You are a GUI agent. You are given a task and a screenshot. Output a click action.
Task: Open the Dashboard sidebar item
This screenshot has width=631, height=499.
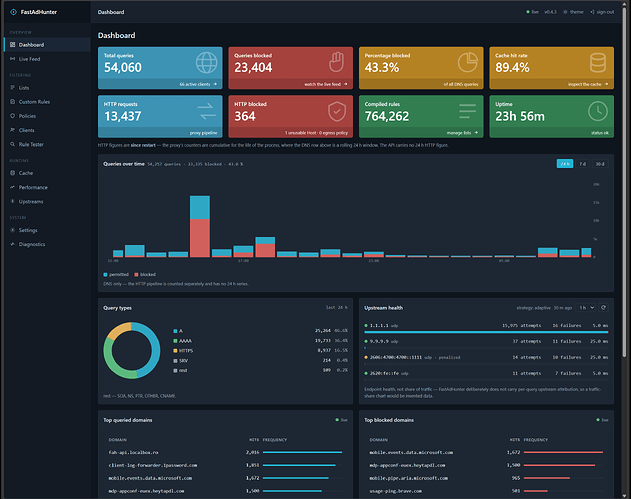(47, 45)
